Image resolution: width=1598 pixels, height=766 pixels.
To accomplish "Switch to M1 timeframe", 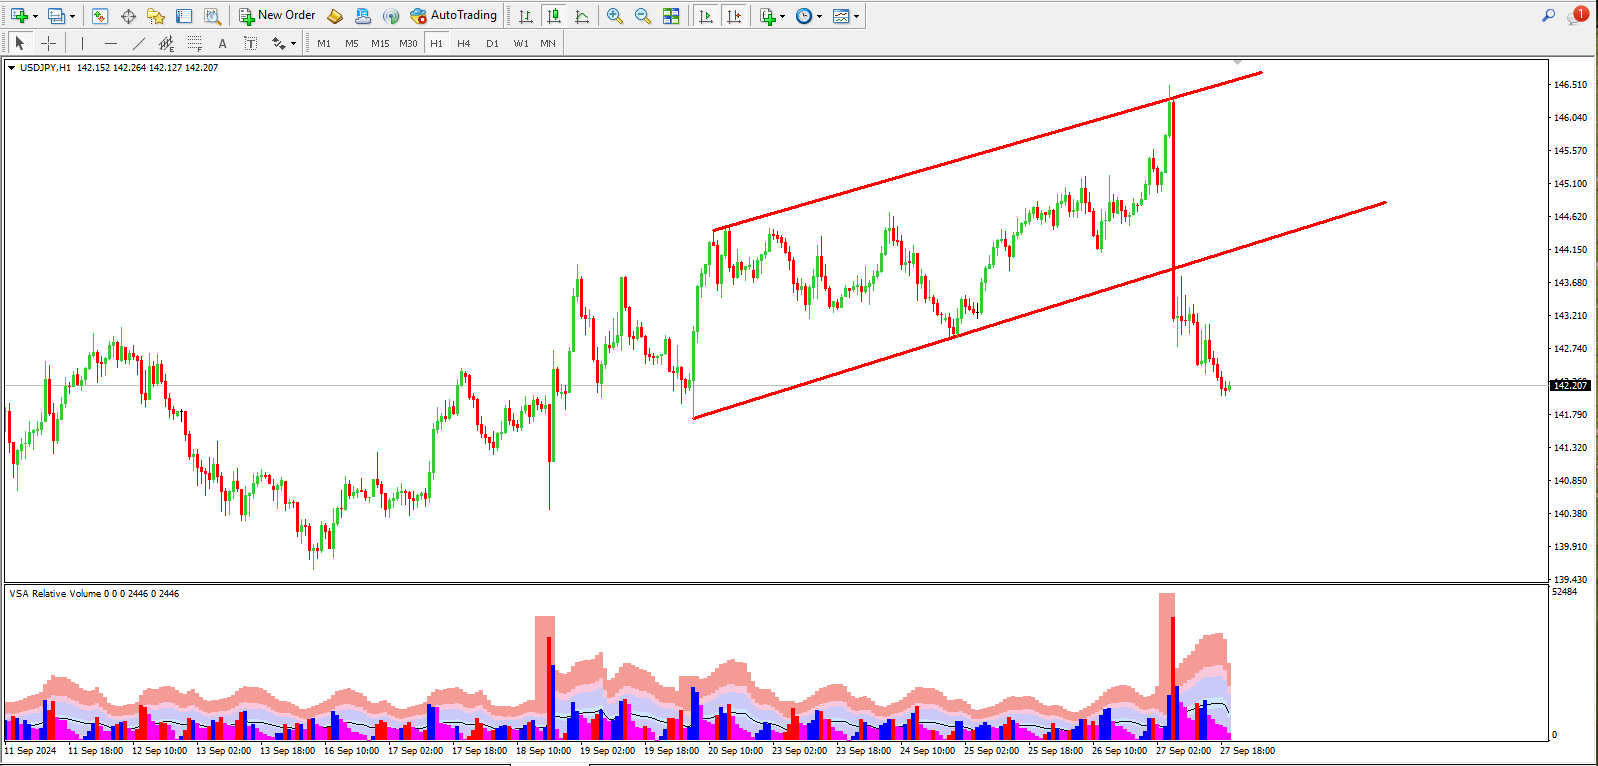I will tap(324, 43).
